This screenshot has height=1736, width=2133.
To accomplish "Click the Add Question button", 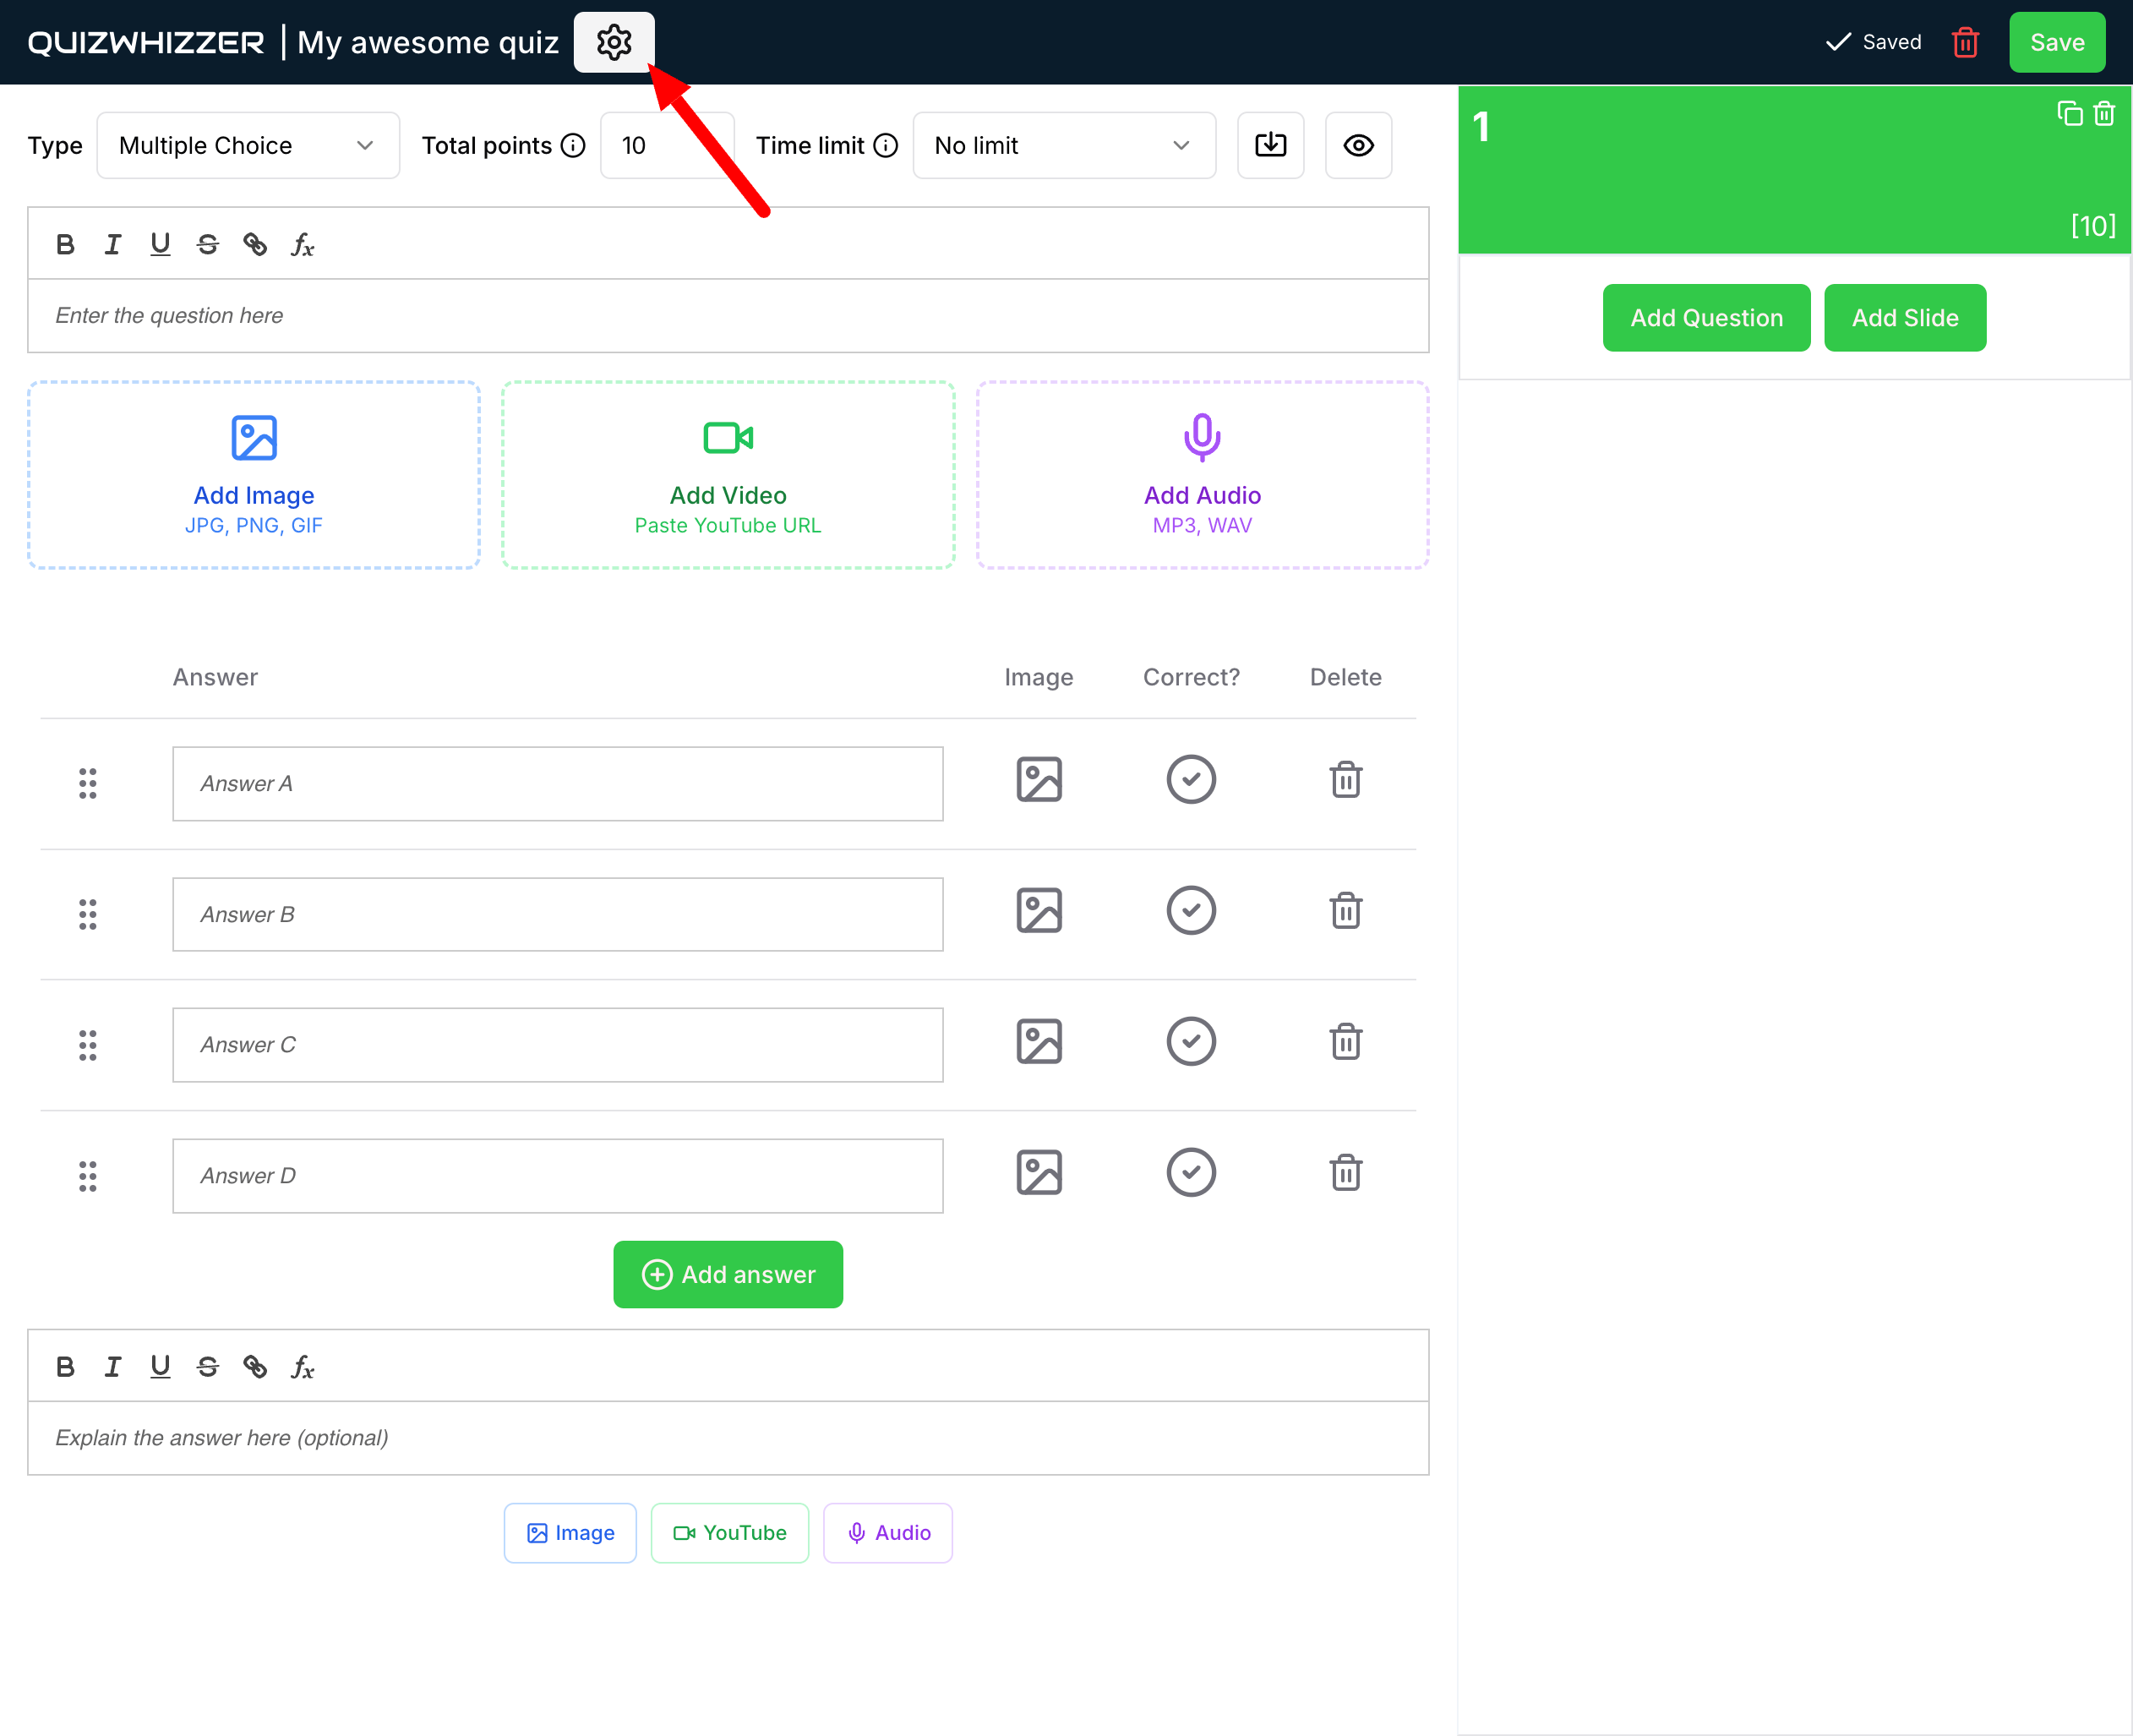I will click(1705, 318).
